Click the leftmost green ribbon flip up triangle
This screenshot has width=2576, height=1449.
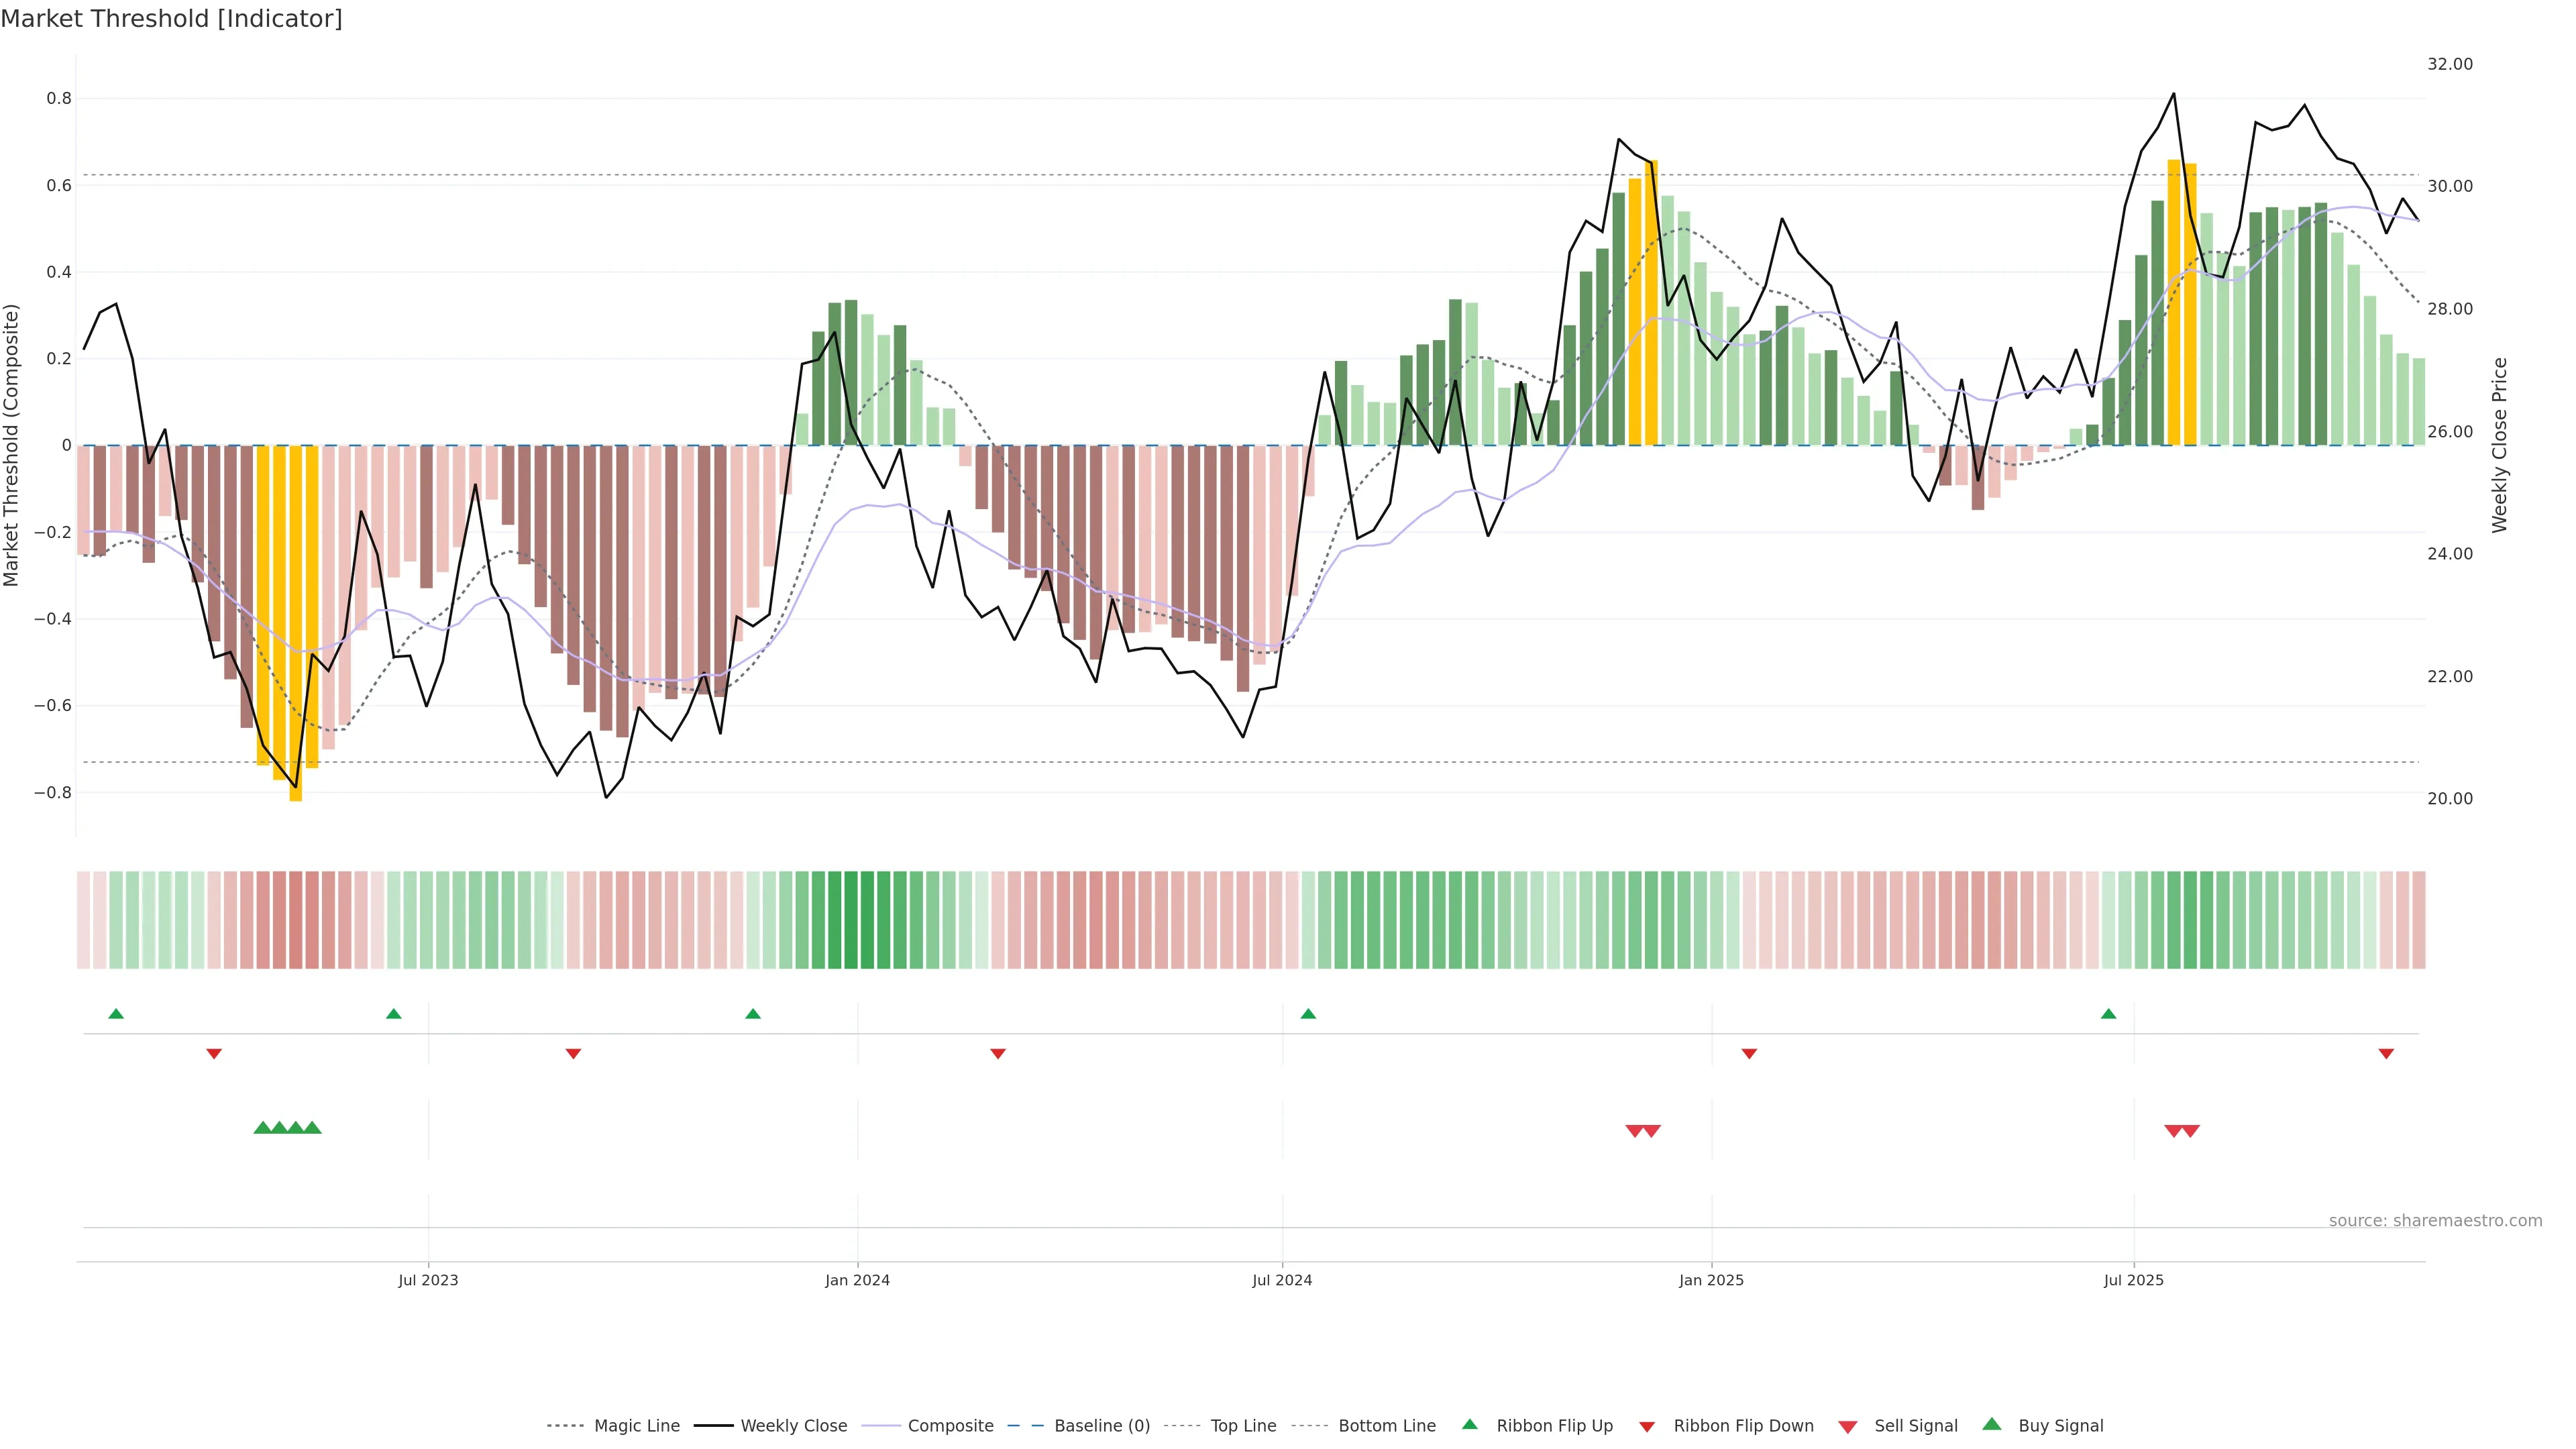coord(116,1014)
